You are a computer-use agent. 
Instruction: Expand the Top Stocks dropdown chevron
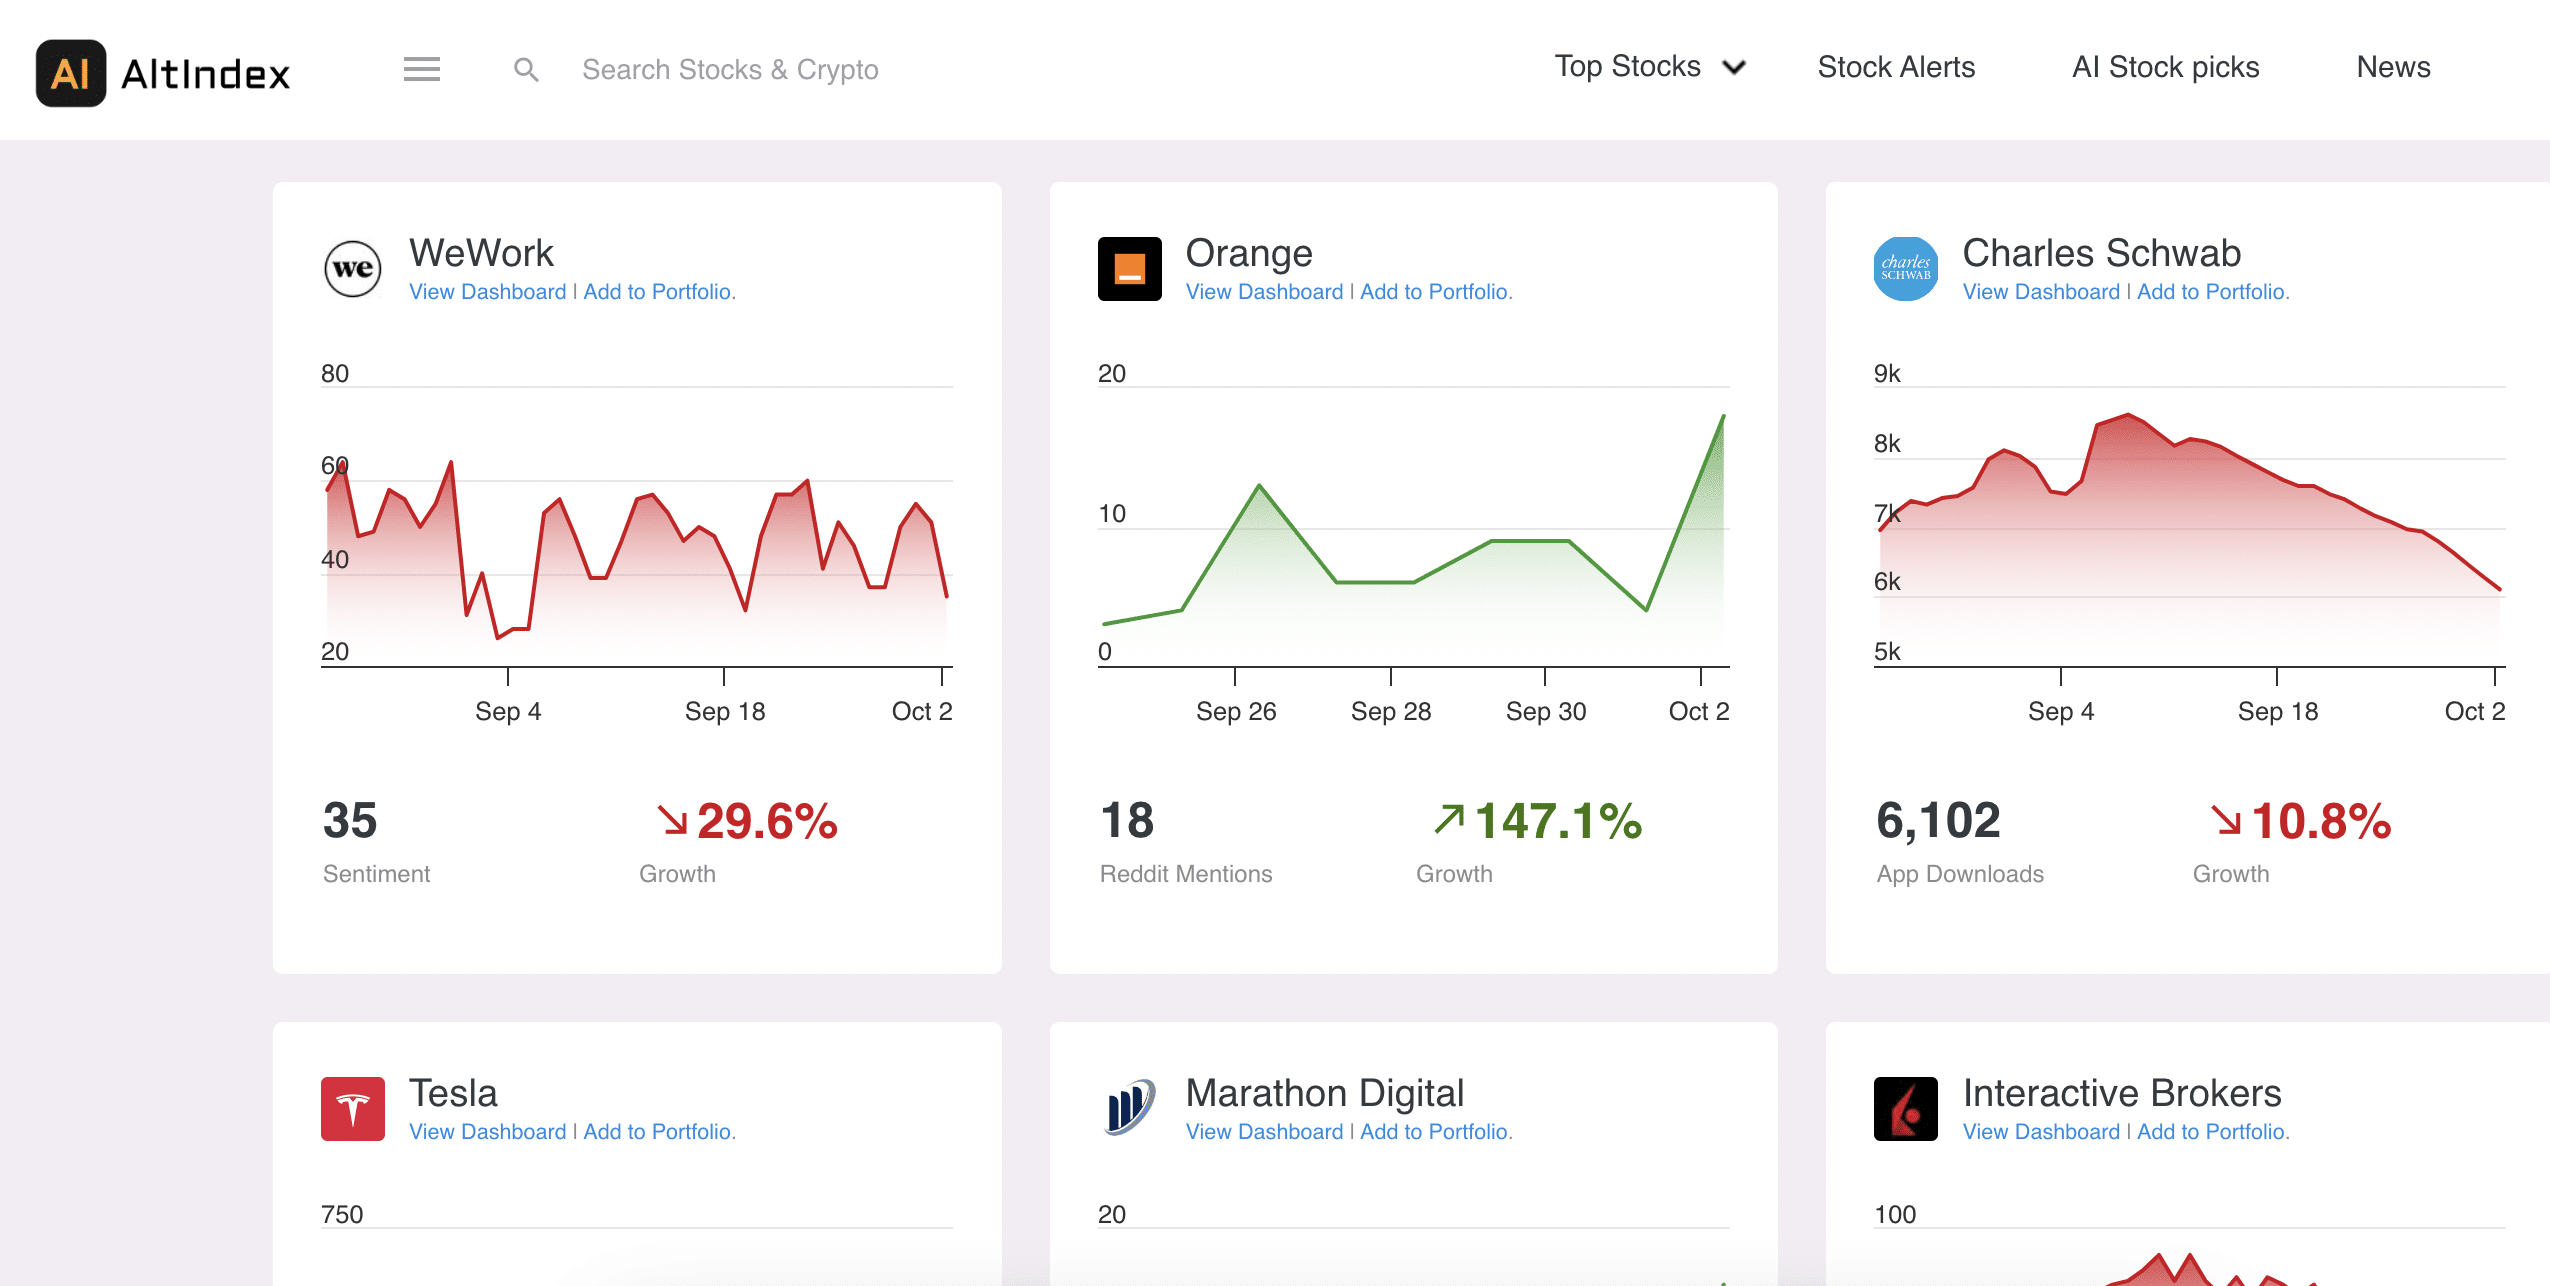(x=1734, y=67)
